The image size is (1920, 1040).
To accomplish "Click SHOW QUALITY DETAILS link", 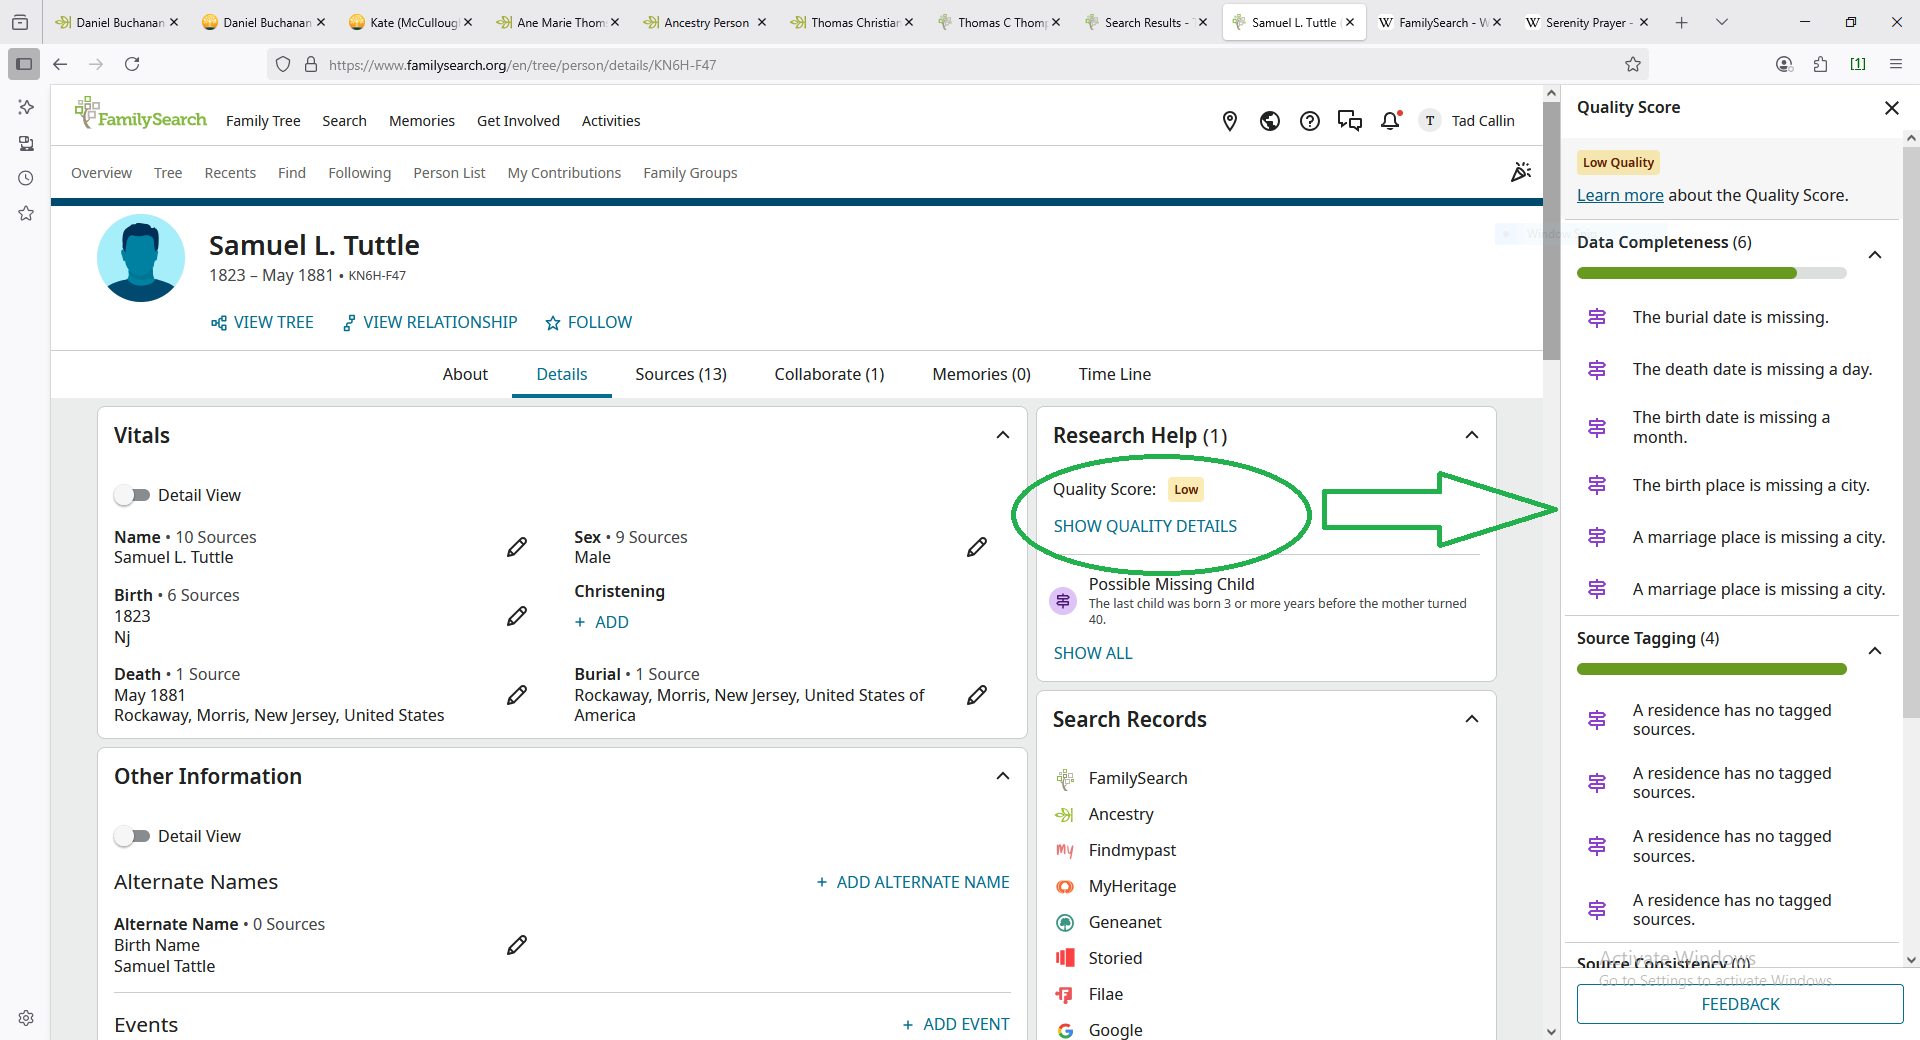I will tap(1145, 526).
